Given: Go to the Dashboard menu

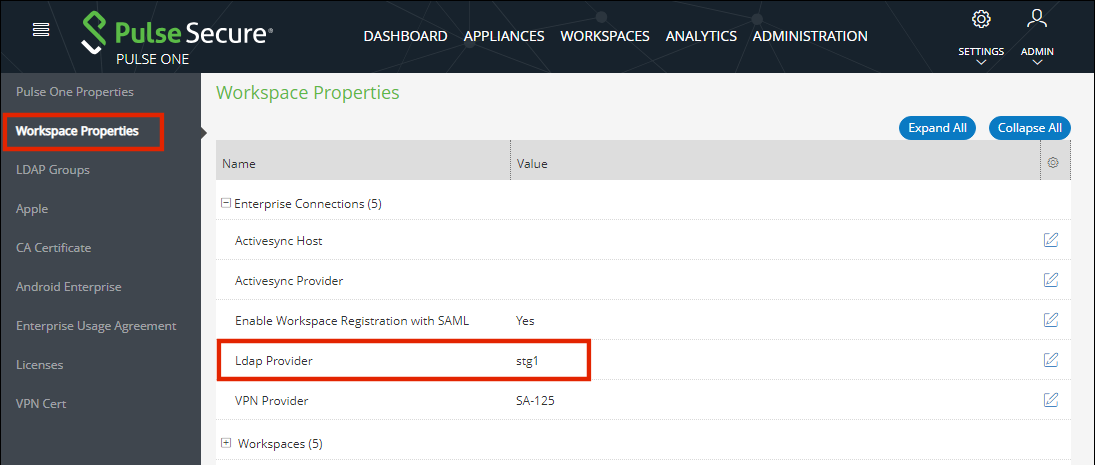Looking at the screenshot, I should point(405,36).
